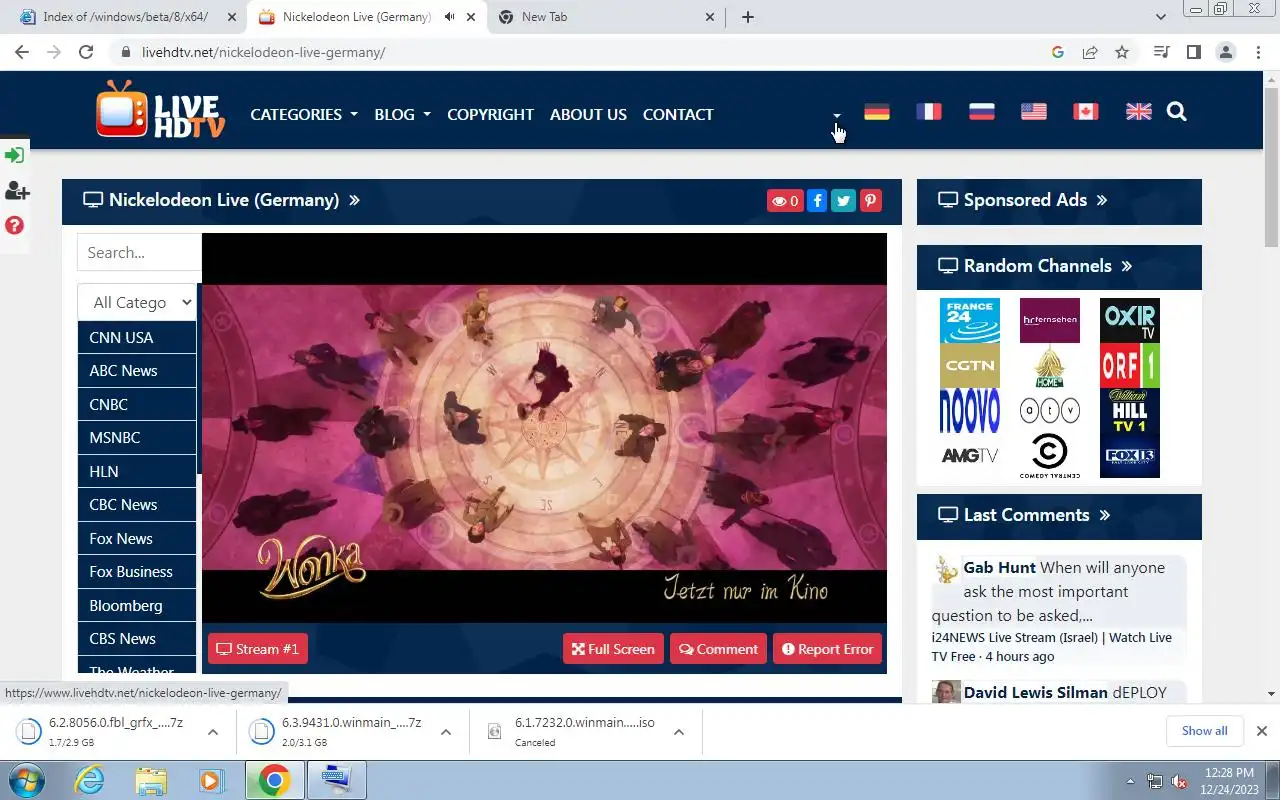
Task: Toggle the browser side panel icon
Action: pos(1193,52)
